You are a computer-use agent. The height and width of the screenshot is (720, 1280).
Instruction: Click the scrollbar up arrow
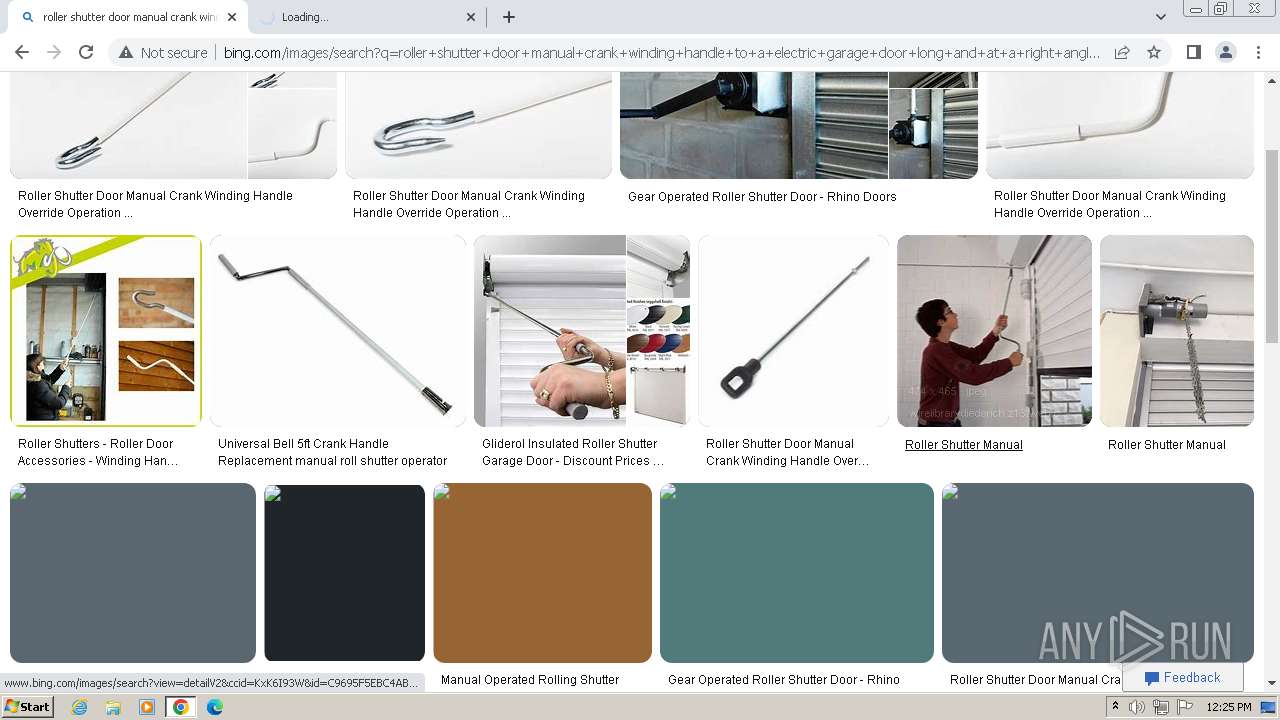coord(1271,80)
